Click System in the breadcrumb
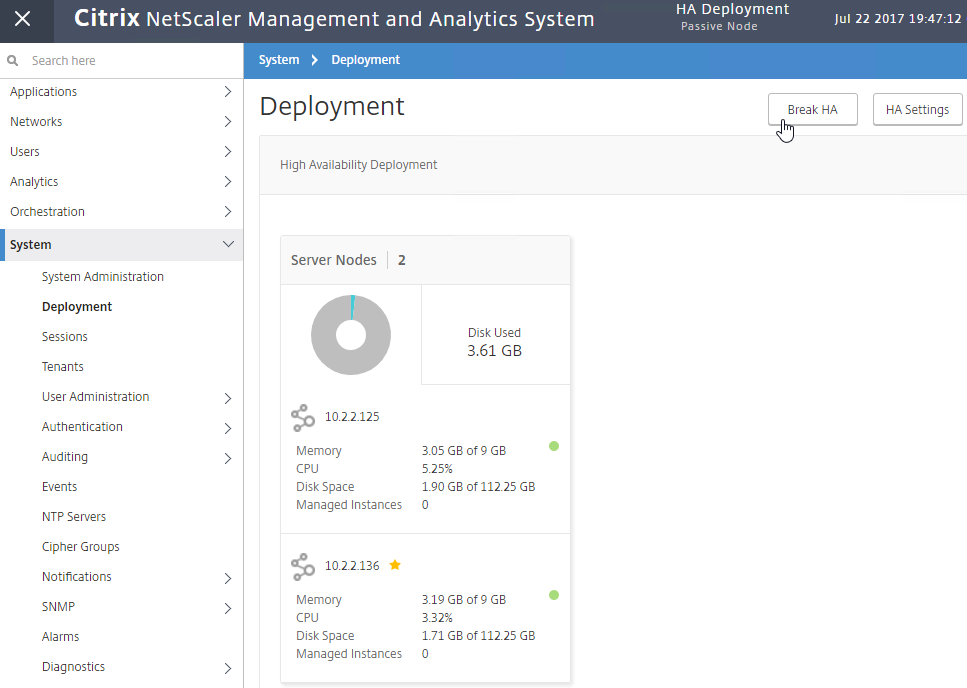The height and width of the screenshot is (688, 967). click(x=279, y=60)
